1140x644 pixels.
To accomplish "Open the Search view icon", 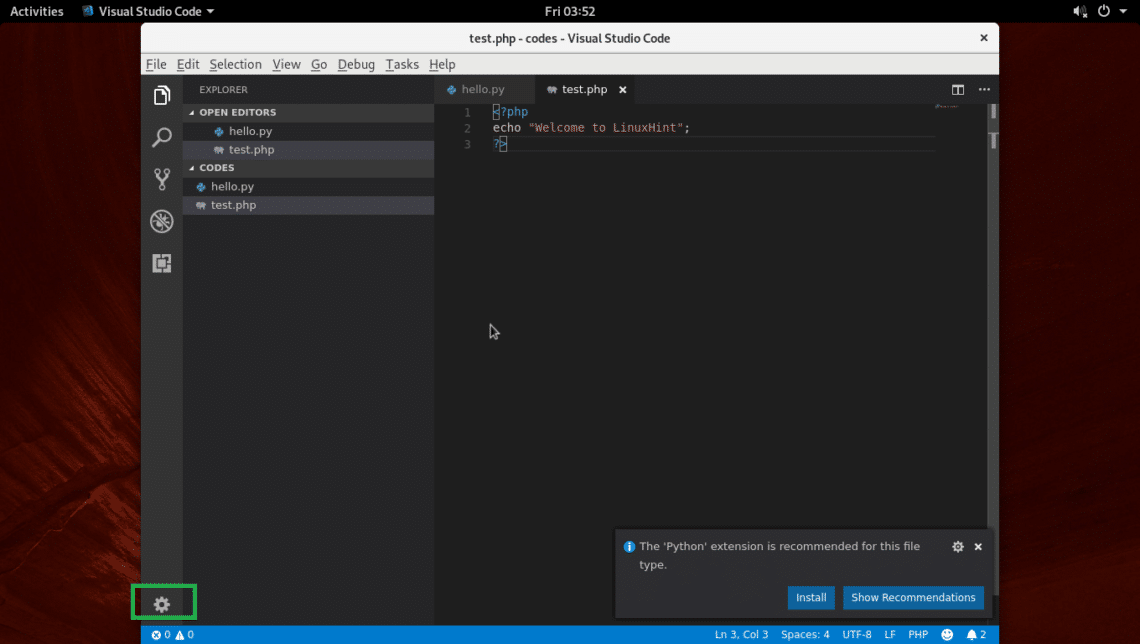I will (161, 138).
